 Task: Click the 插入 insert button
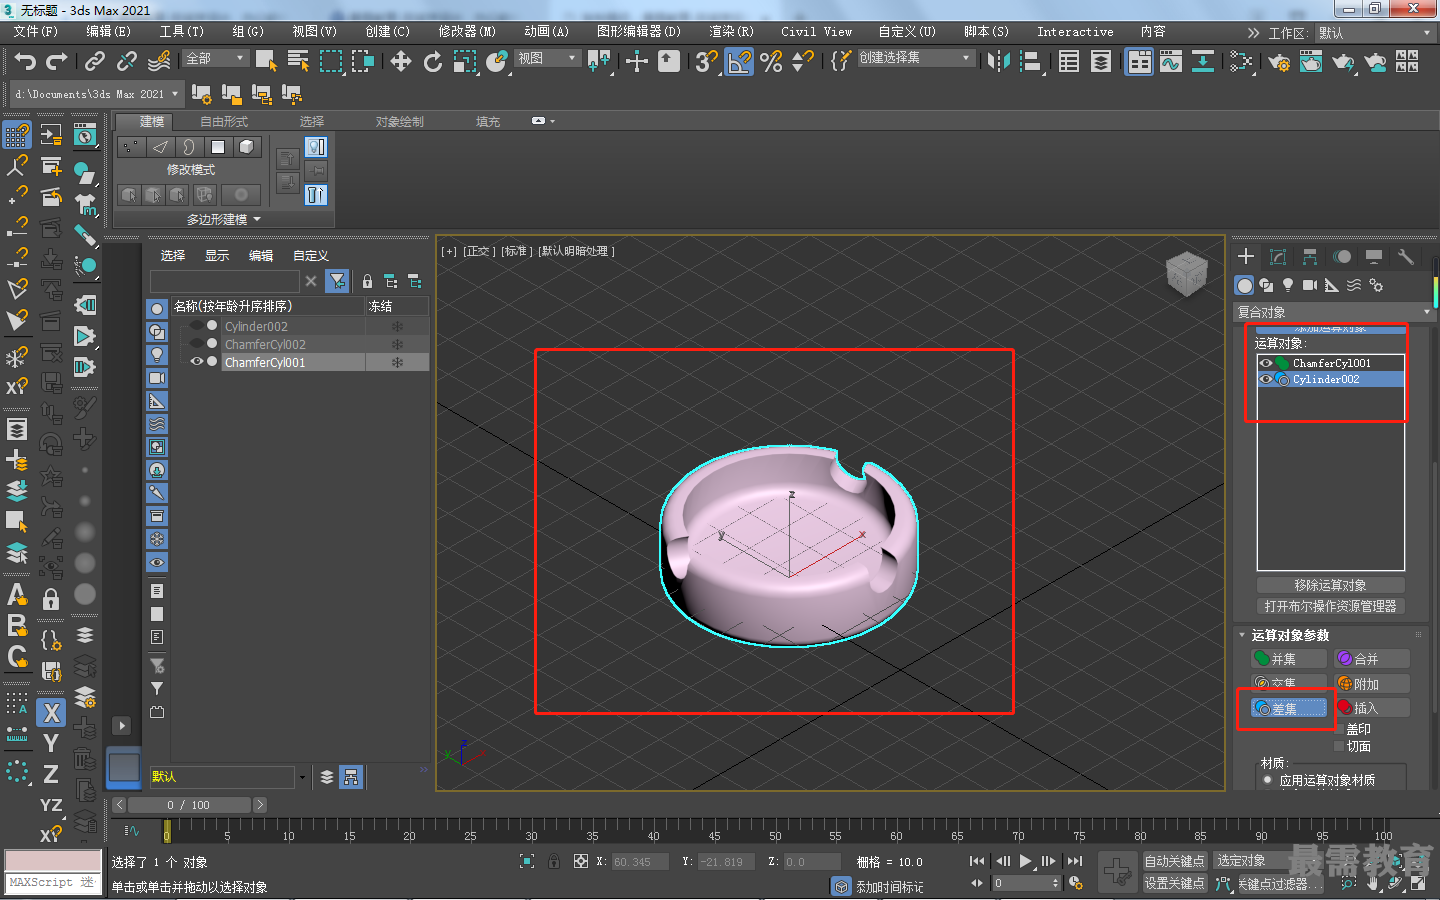[x=1372, y=708]
